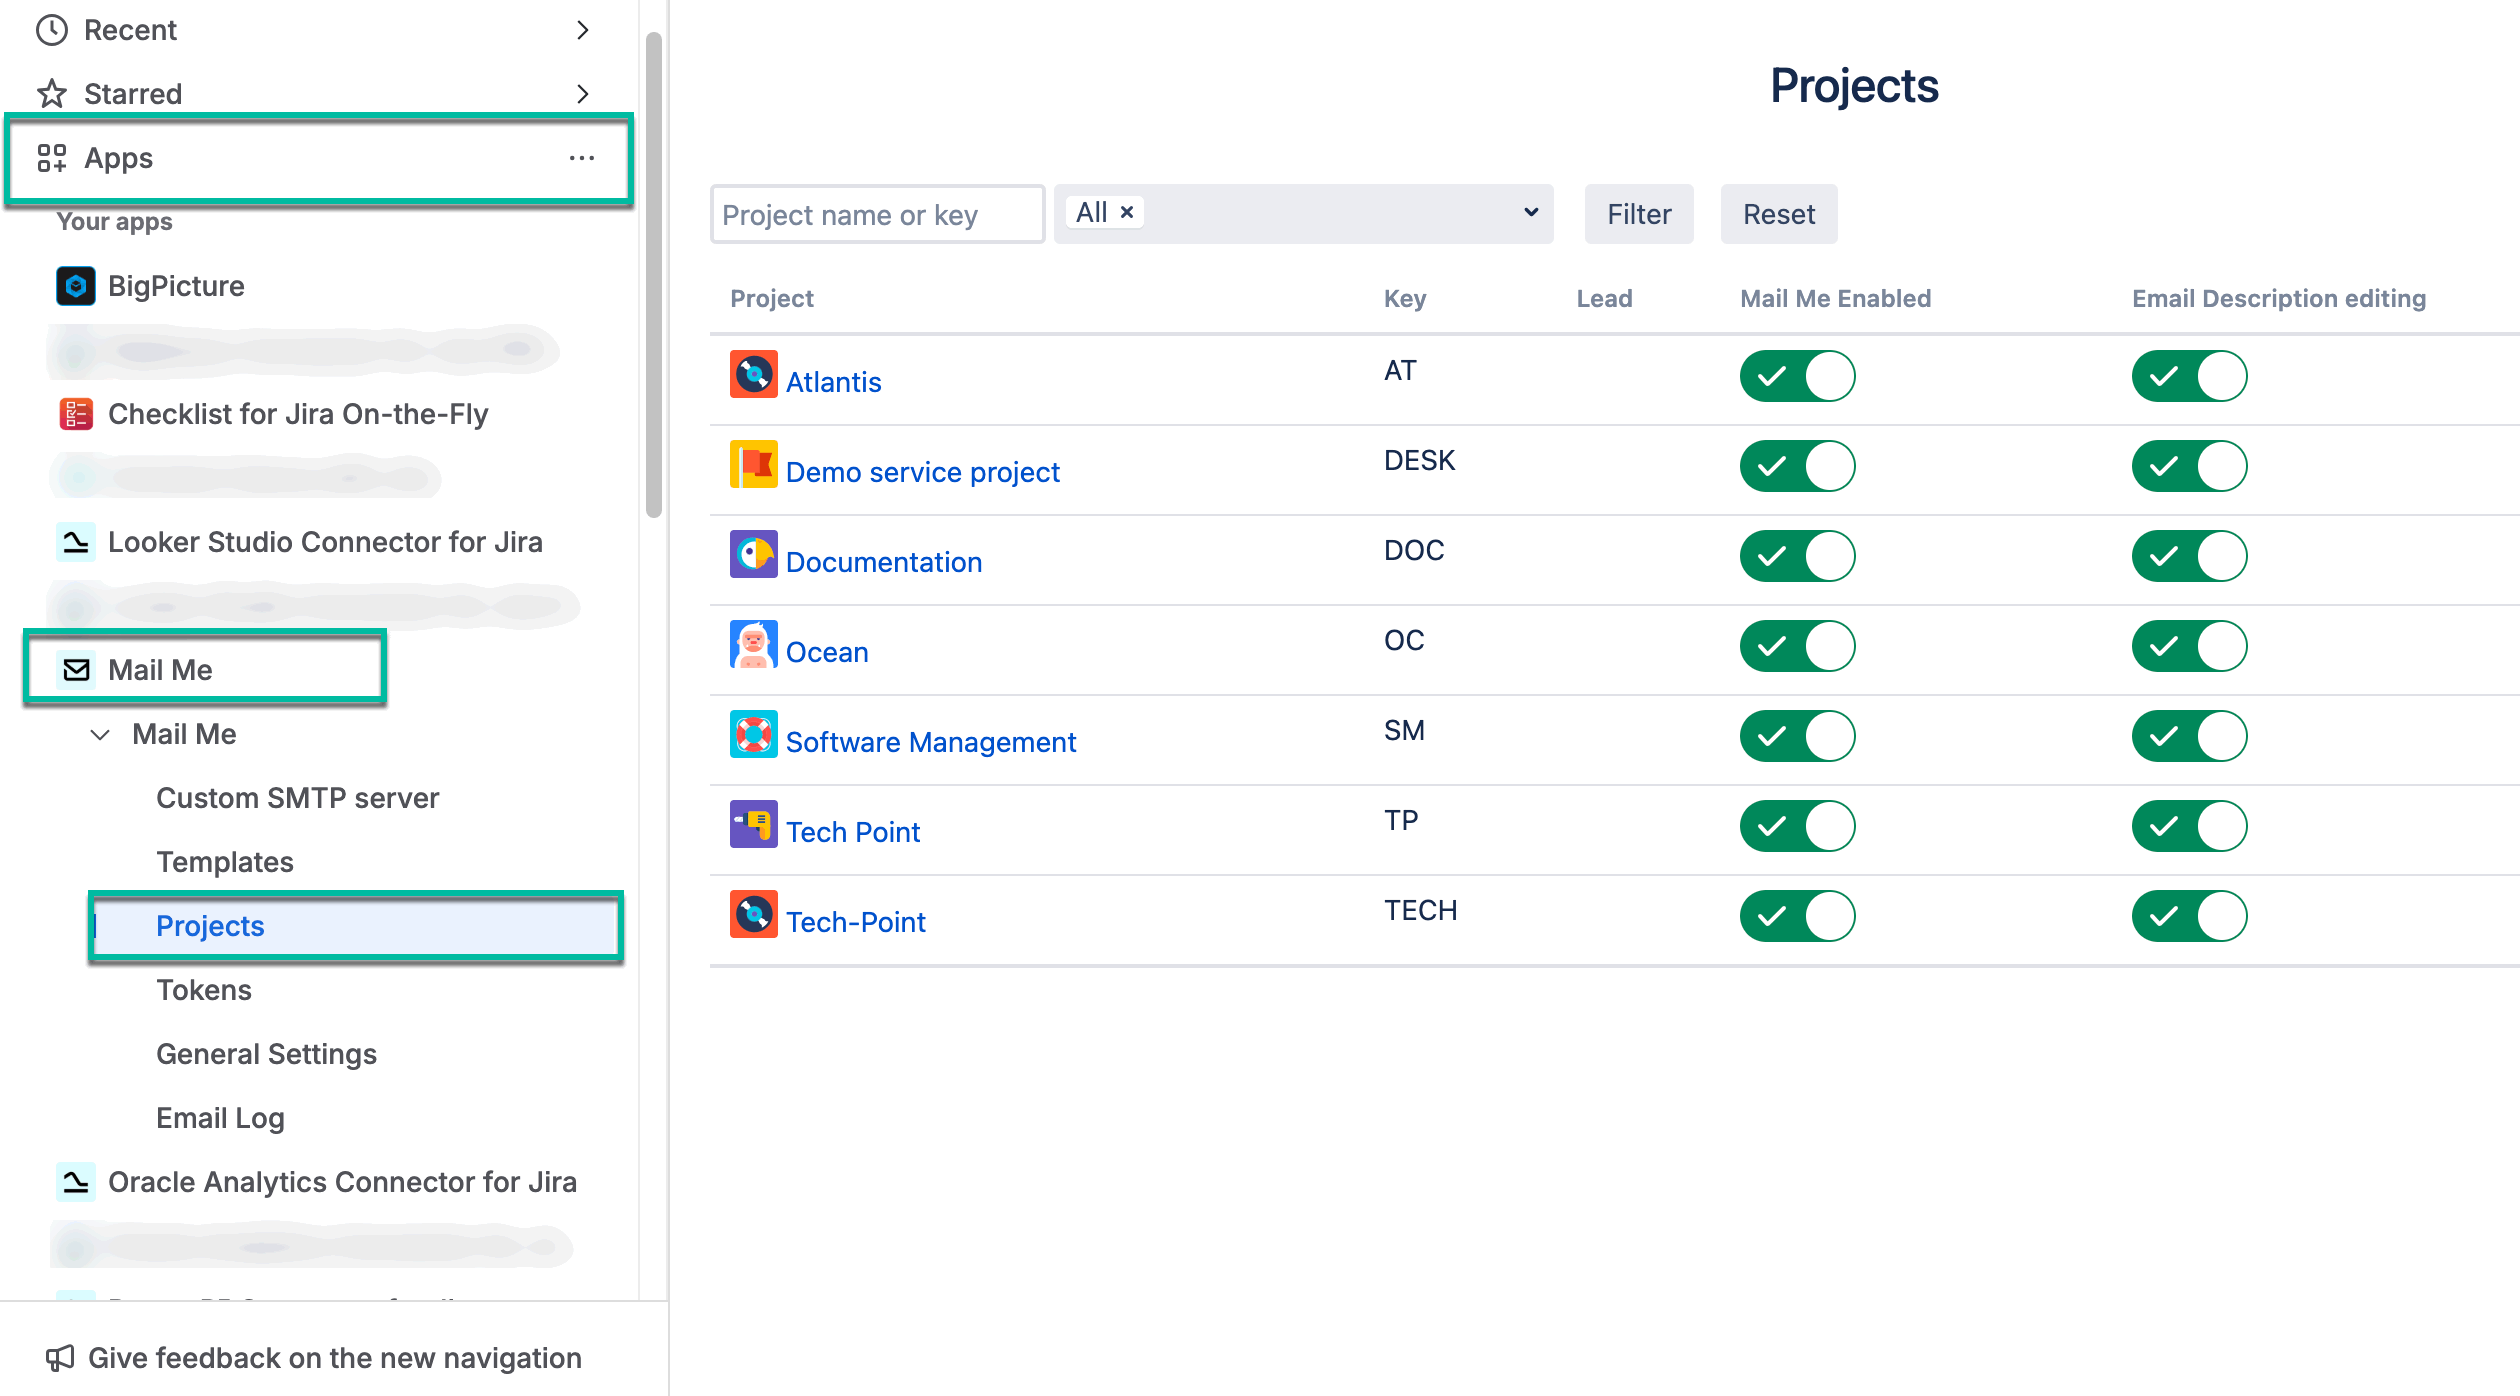Click Checklist for Jira On-the-Fly icon

tap(76, 414)
